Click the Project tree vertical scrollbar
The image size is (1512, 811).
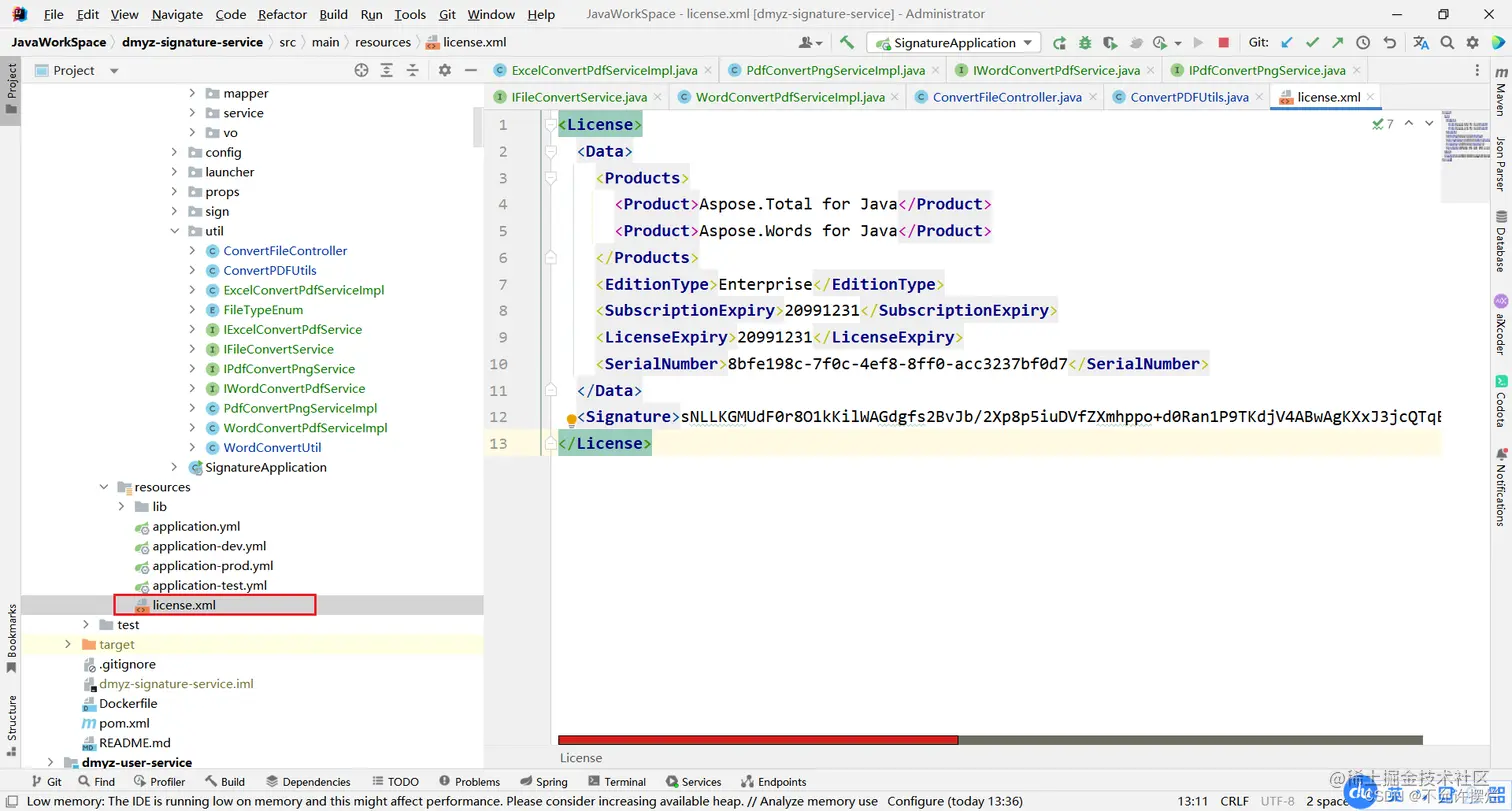478,127
